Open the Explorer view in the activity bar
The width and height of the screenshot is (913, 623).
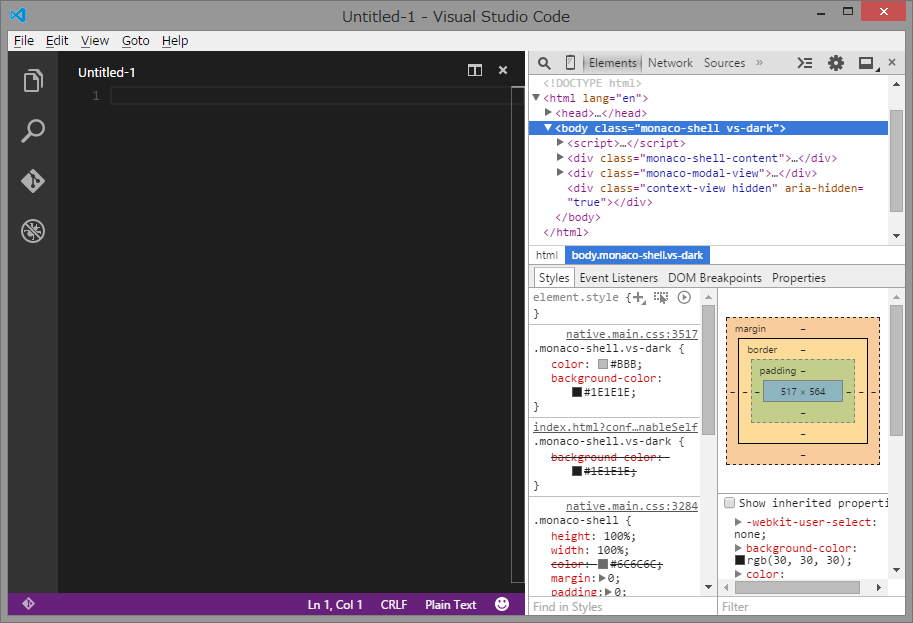(x=33, y=82)
